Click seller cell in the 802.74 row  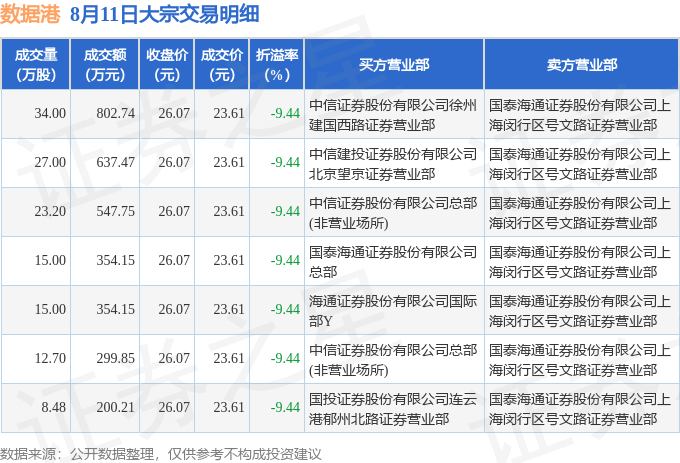point(580,115)
